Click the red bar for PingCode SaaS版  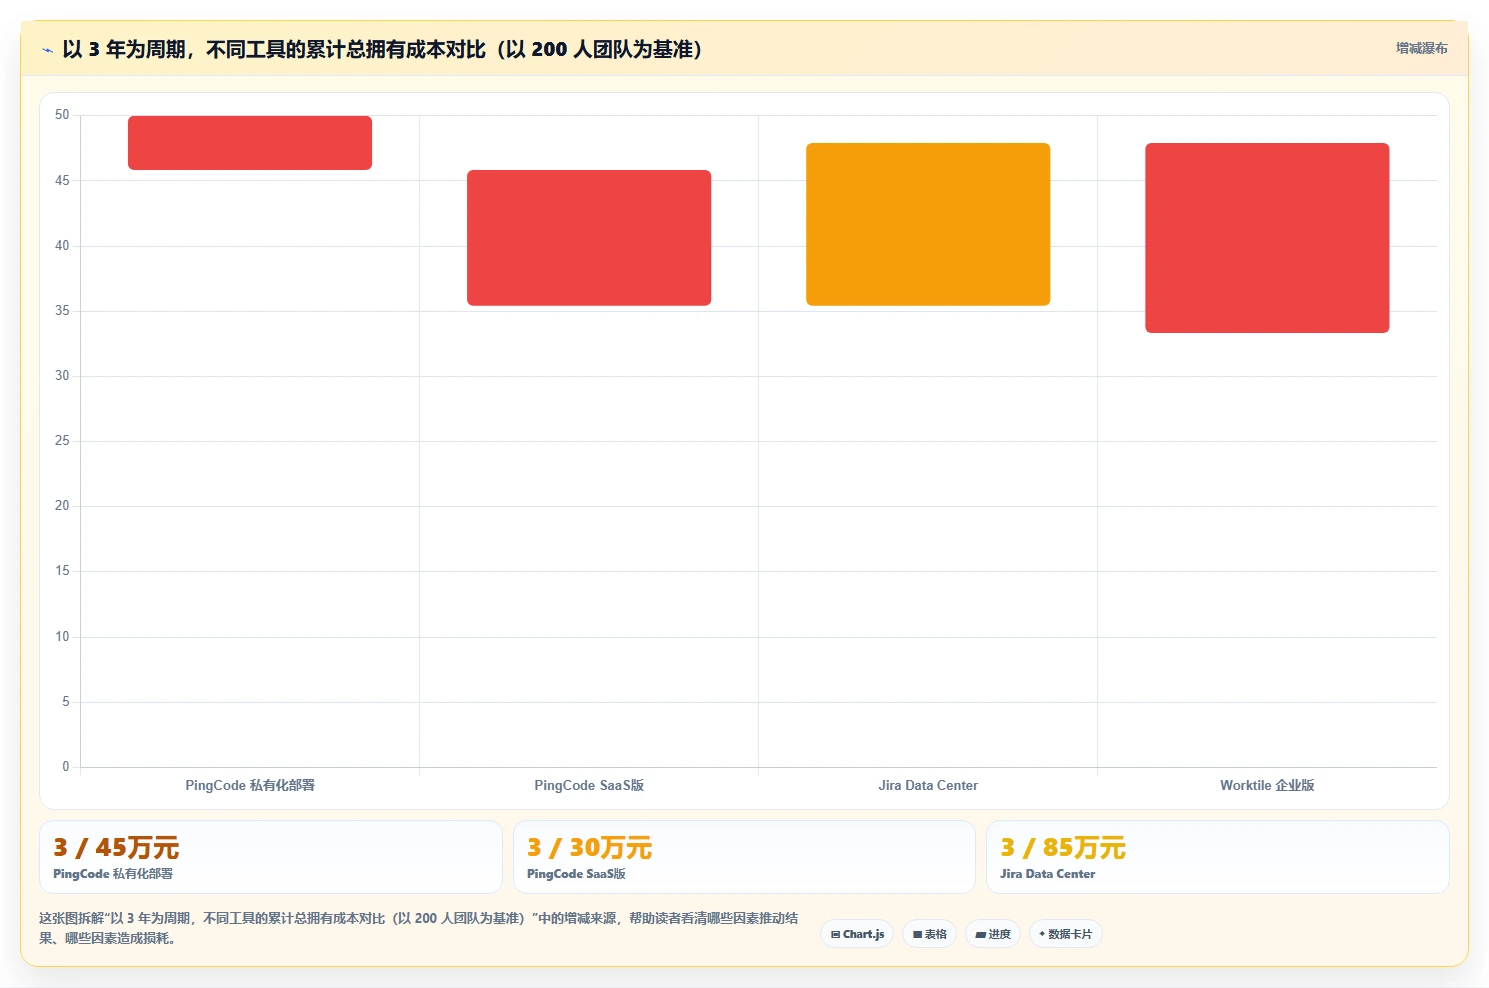[589, 238]
